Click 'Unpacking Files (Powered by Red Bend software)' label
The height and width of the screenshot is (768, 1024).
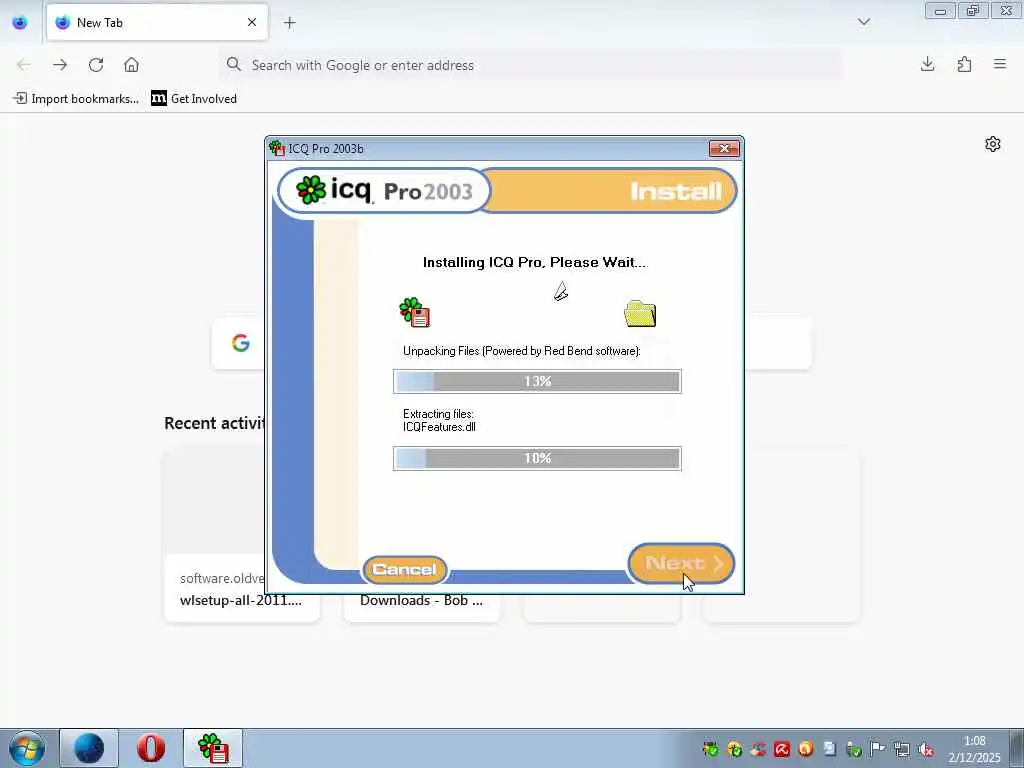pos(522,351)
